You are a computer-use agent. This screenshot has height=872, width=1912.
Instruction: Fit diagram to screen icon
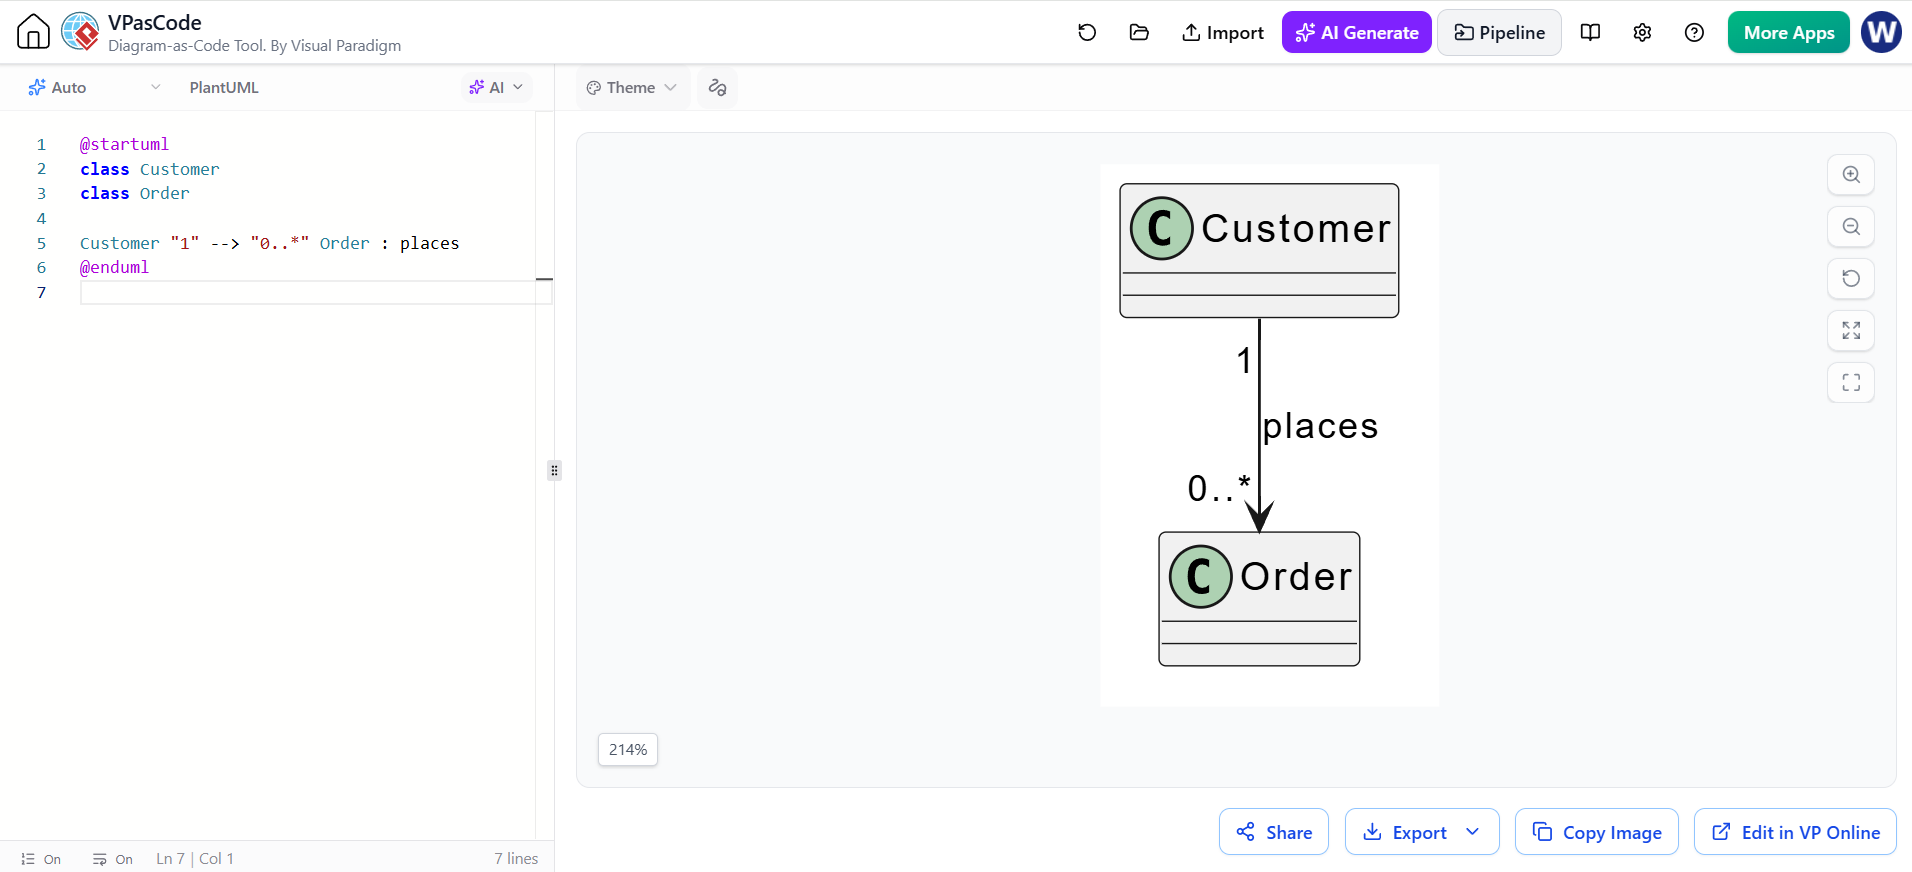pyautogui.click(x=1851, y=330)
